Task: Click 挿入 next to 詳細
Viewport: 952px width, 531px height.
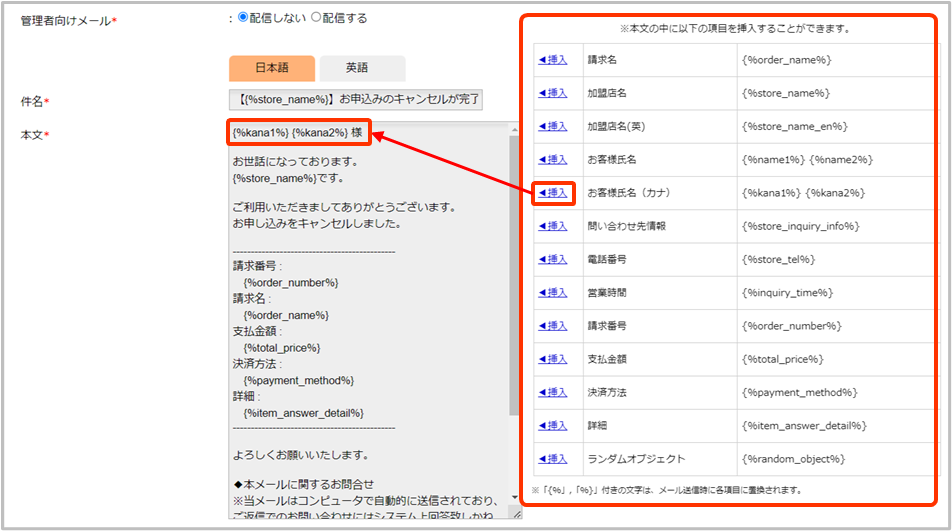Action: click(x=553, y=425)
